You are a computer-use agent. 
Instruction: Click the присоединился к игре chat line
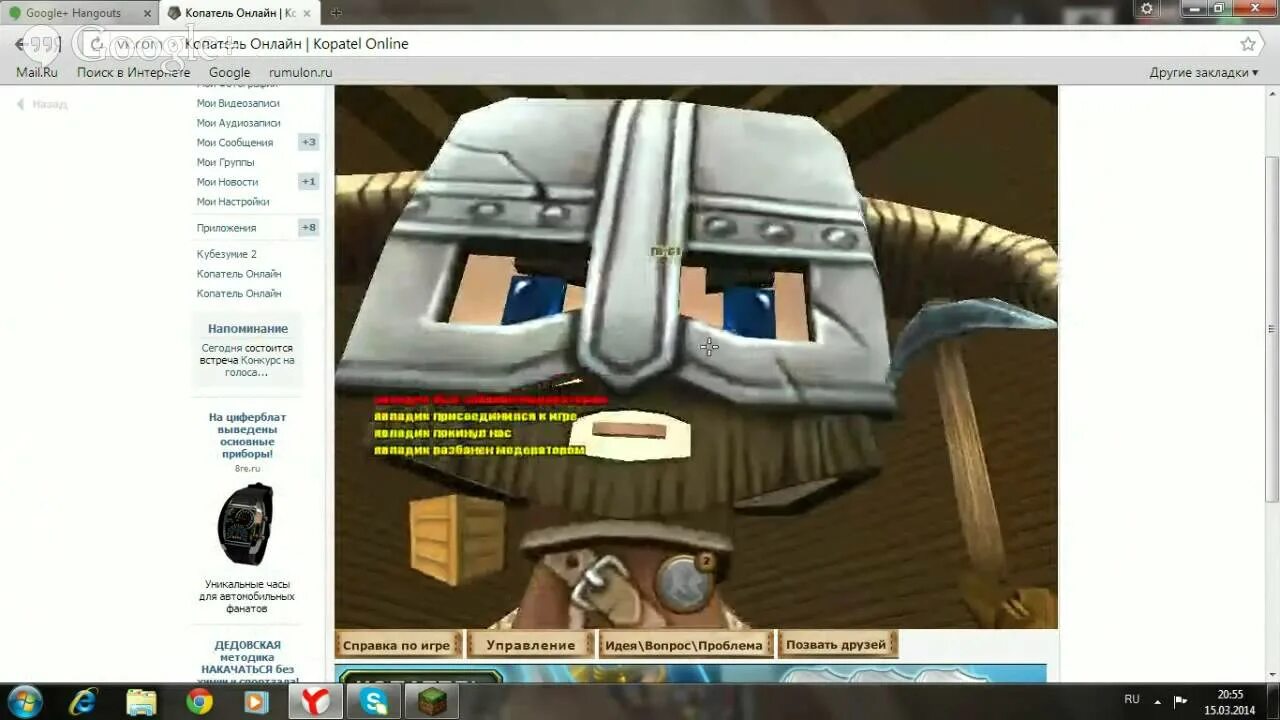(x=475, y=416)
